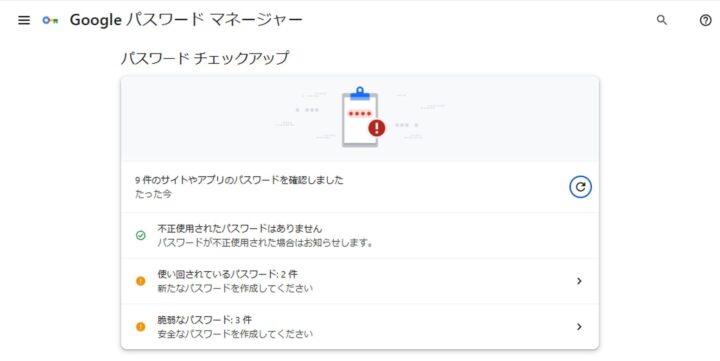Screen dimensions: 720x361
Task: Click the Google Password Manager key logo
Action: click(50, 20)
